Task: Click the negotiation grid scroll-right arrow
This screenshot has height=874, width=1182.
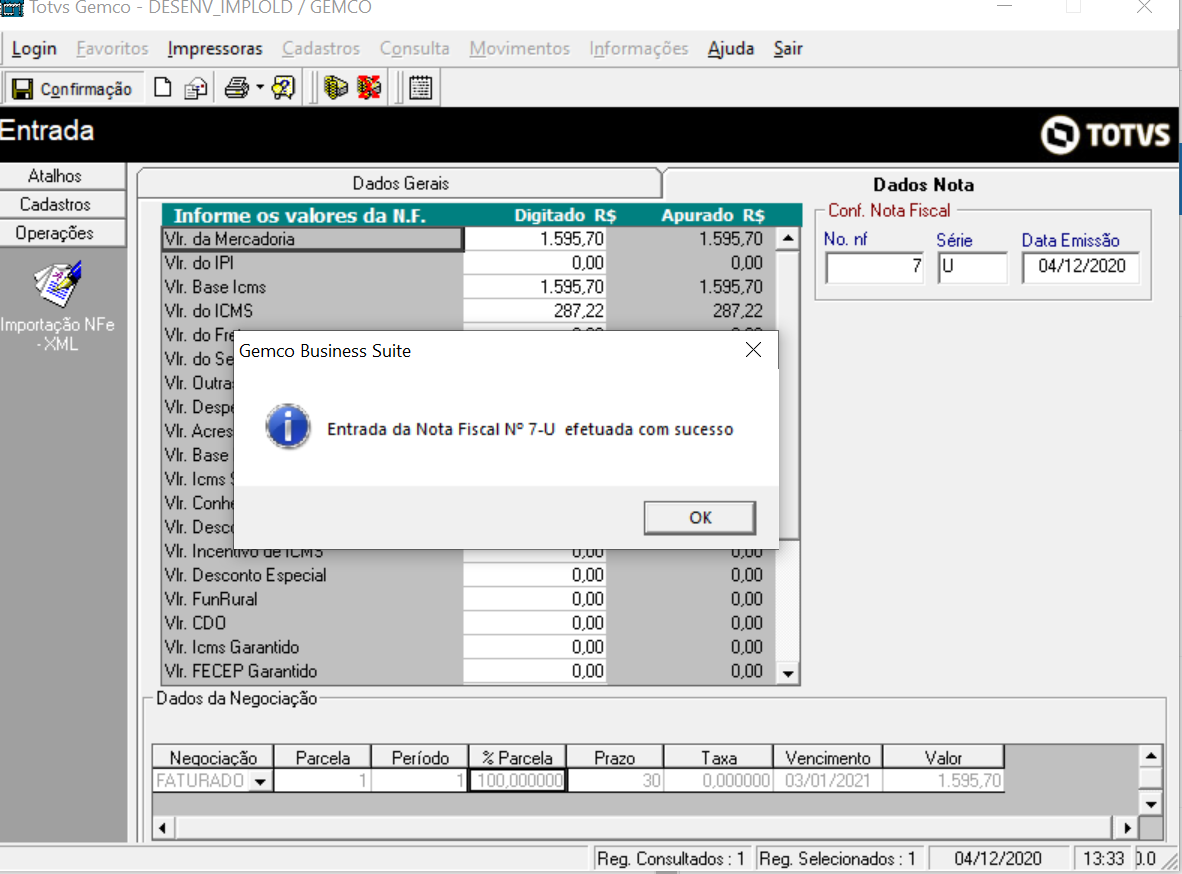Action: click(x=1126, y=828)
